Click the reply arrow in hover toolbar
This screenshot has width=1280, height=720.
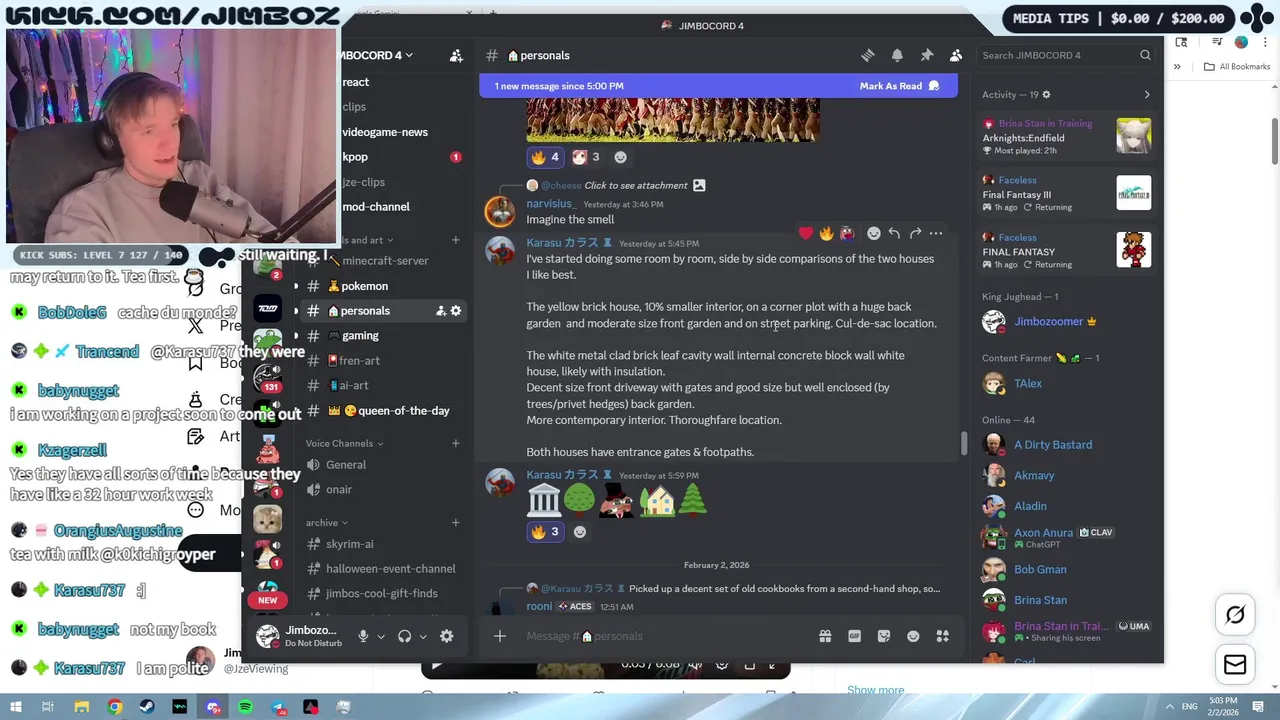point(894,233)
